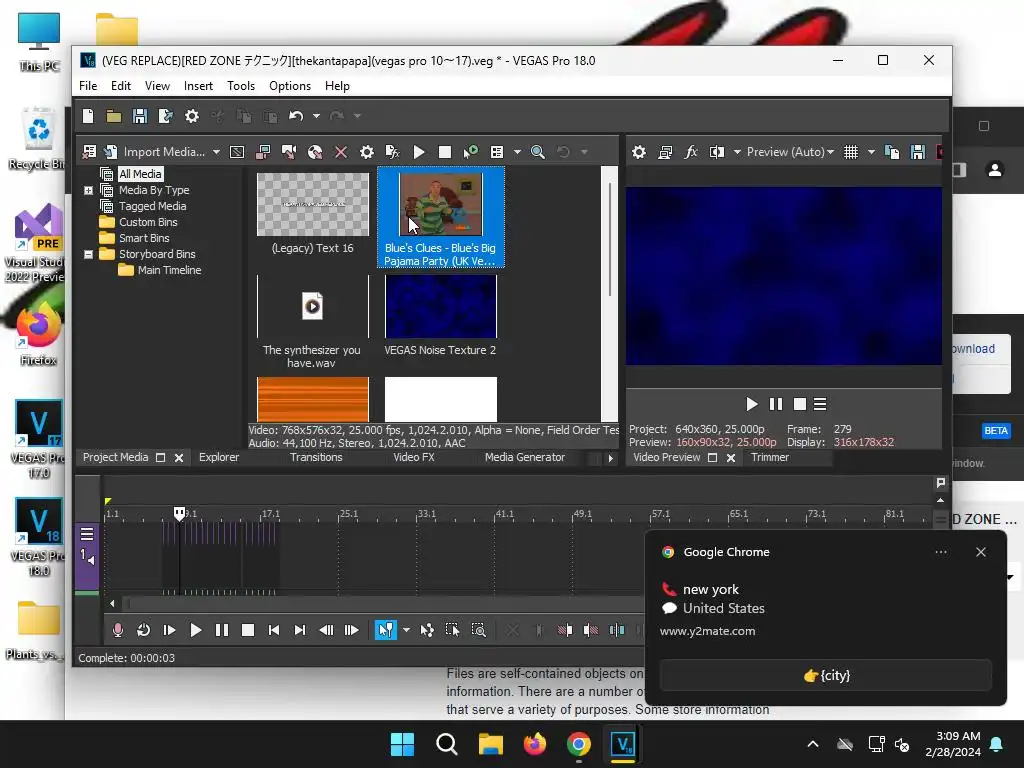The width and height of the screenshot is (1024, 768).
Task: Open Windows Start menu on taskbar
Action: [x=402, y=744]
